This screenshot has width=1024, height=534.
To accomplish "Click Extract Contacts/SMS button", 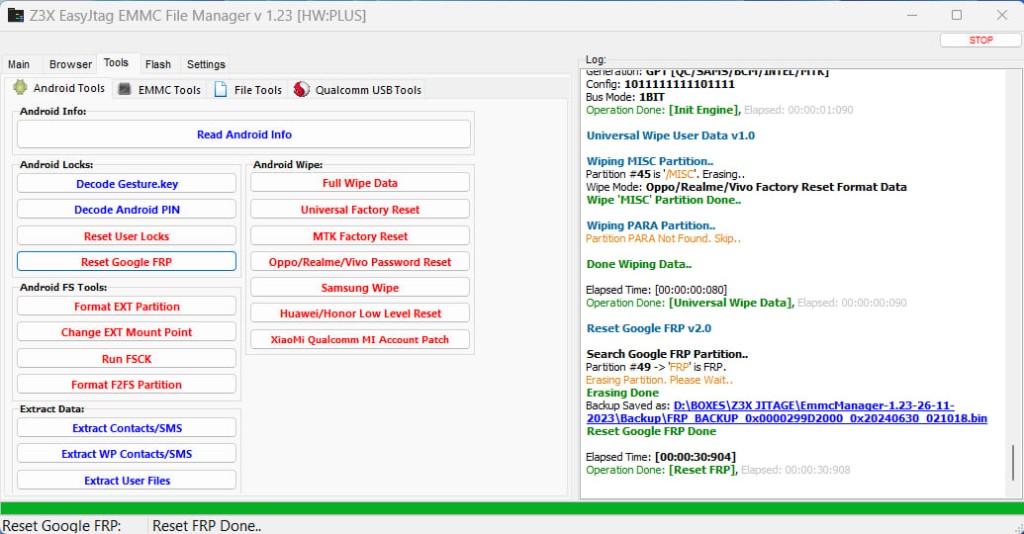I will (x=127, y=428).
